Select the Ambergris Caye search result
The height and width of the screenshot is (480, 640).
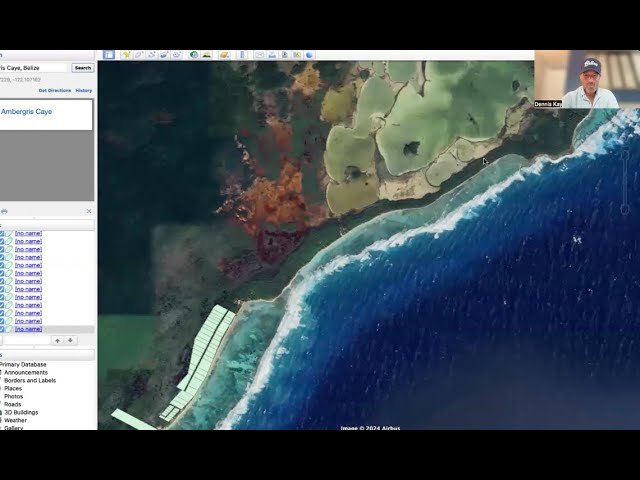26,111
